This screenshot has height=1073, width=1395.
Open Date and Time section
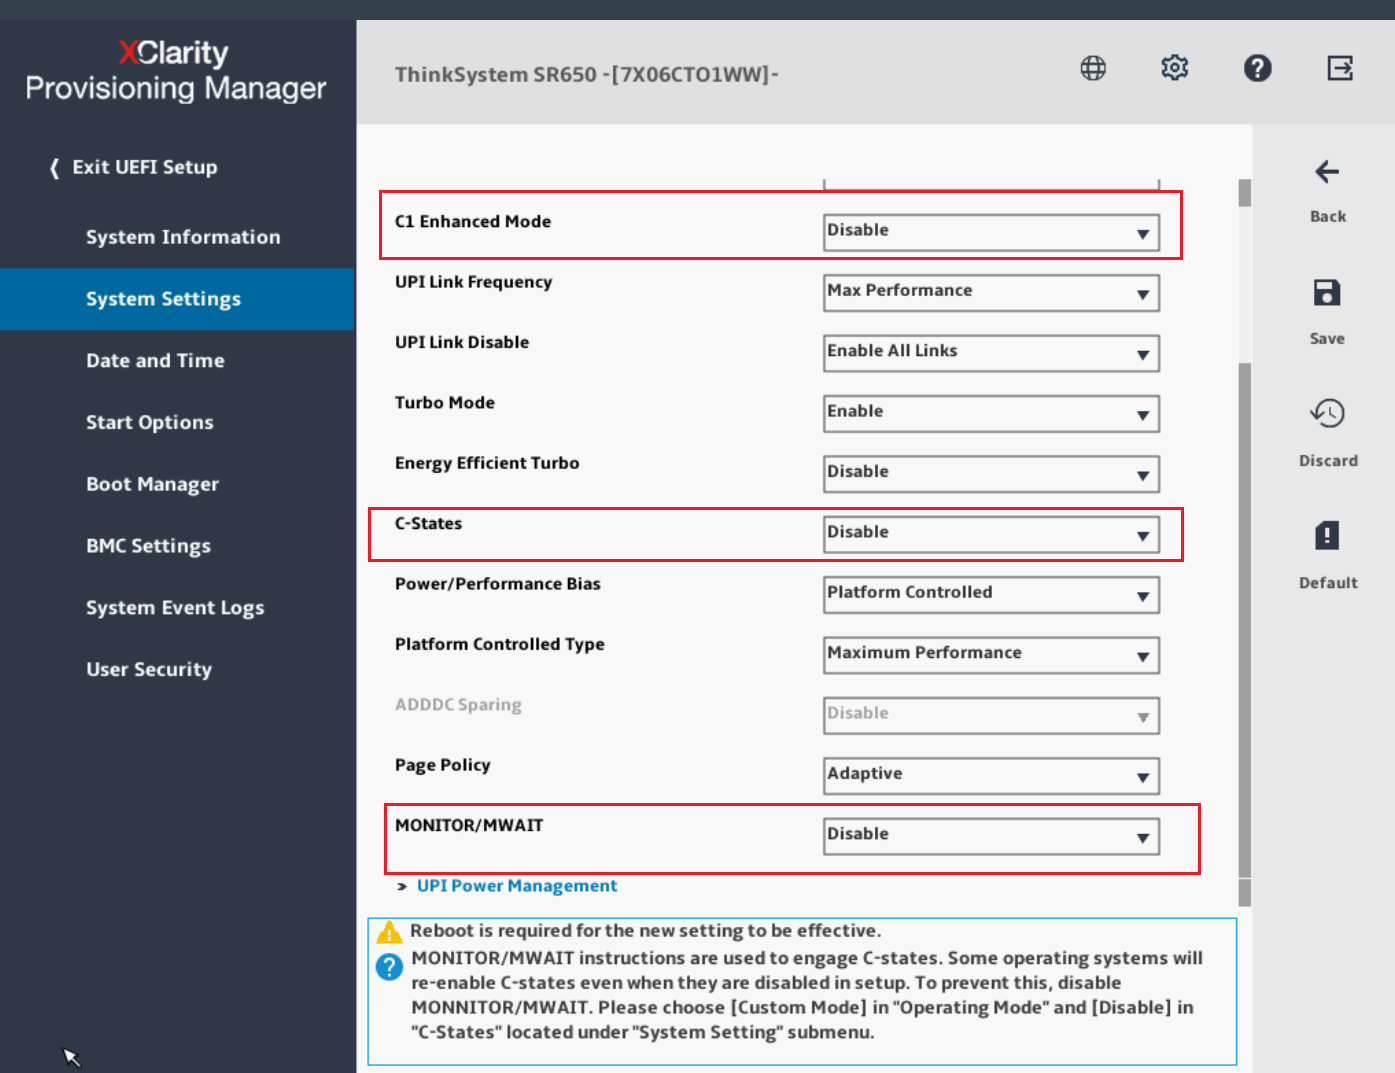pyautogui.click(x=155, y=361)
